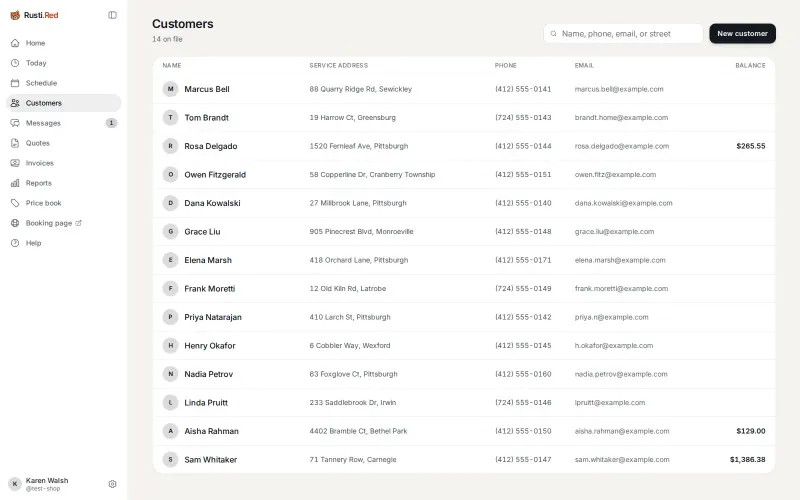This screenshot has width=800, height=500.
Task: Click the New customer button
Action: 742,34
